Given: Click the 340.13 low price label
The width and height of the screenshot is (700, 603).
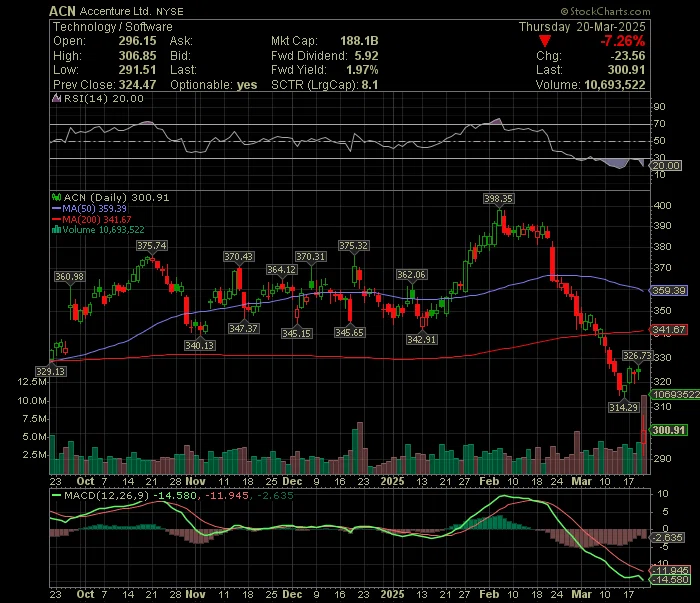Looking at the screenshot, I should (200, 345).
